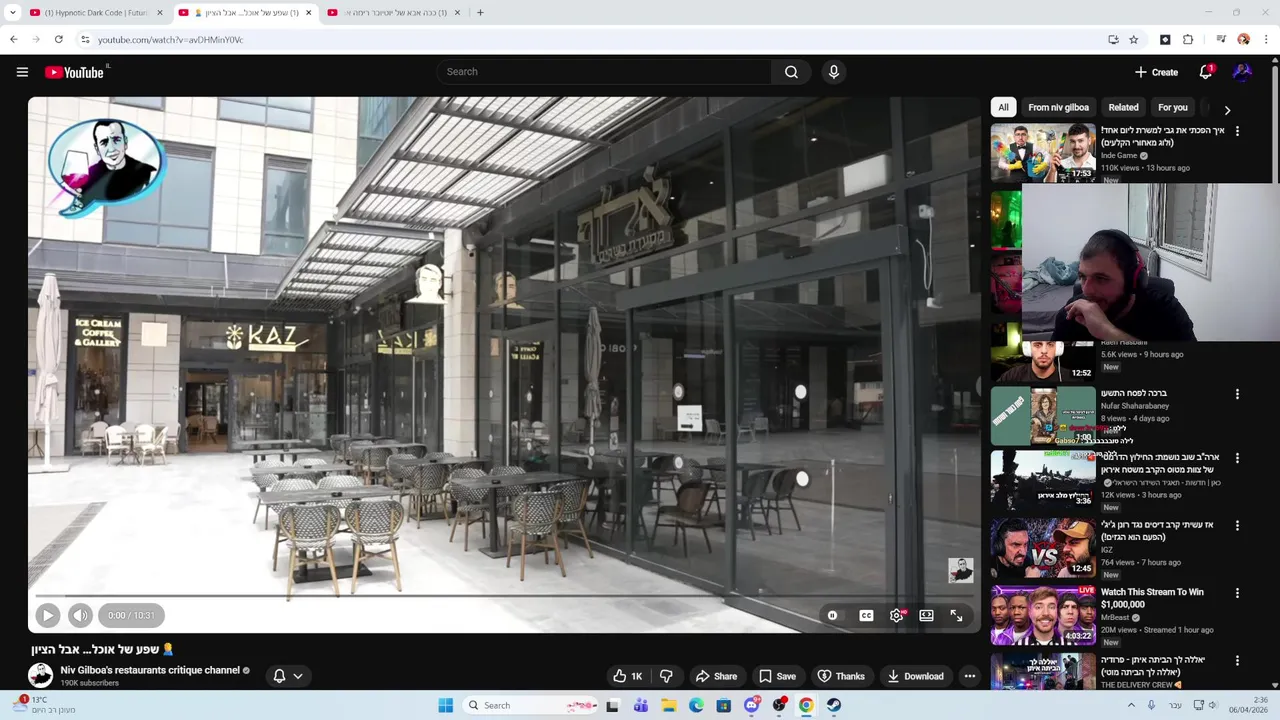The height and width of the screenshot is (720, 1280).
Task: Click the video progress bar
Action: tap(504, 597)
